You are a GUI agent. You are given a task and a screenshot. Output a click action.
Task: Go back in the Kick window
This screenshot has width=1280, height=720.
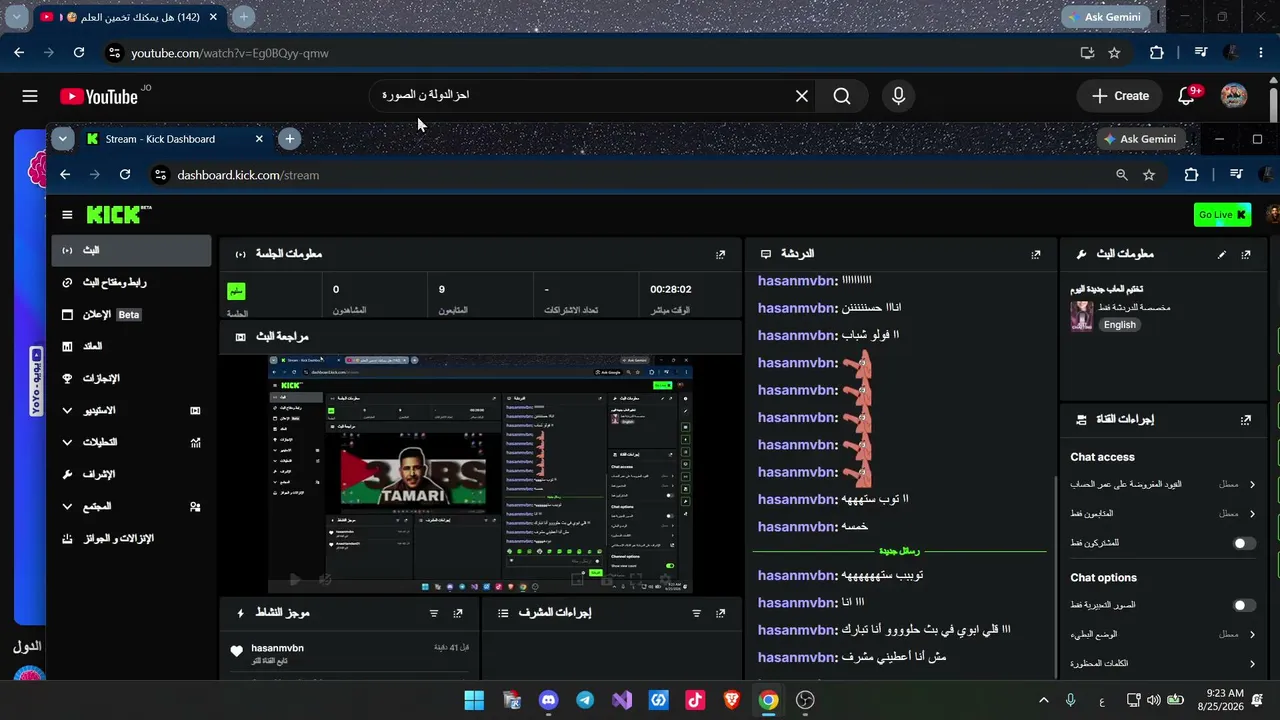click(65, 175)
